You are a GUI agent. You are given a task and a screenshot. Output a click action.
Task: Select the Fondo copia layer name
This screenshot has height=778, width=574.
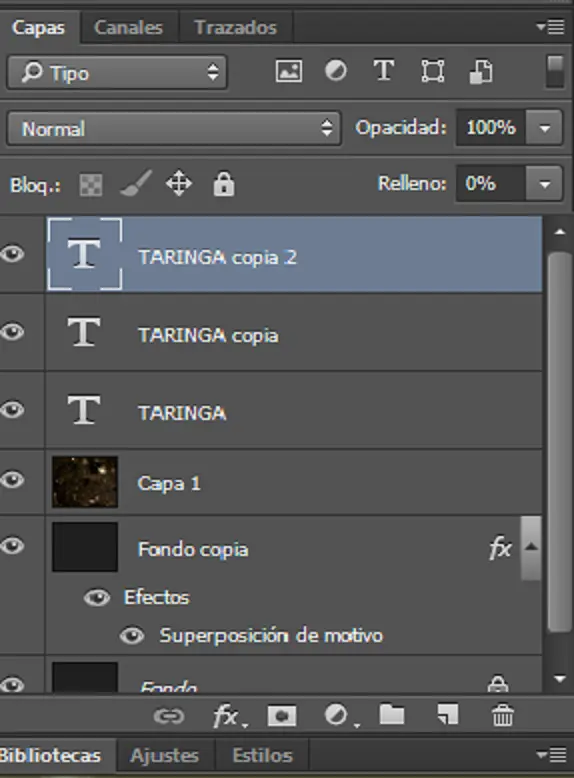coord(193,549)
